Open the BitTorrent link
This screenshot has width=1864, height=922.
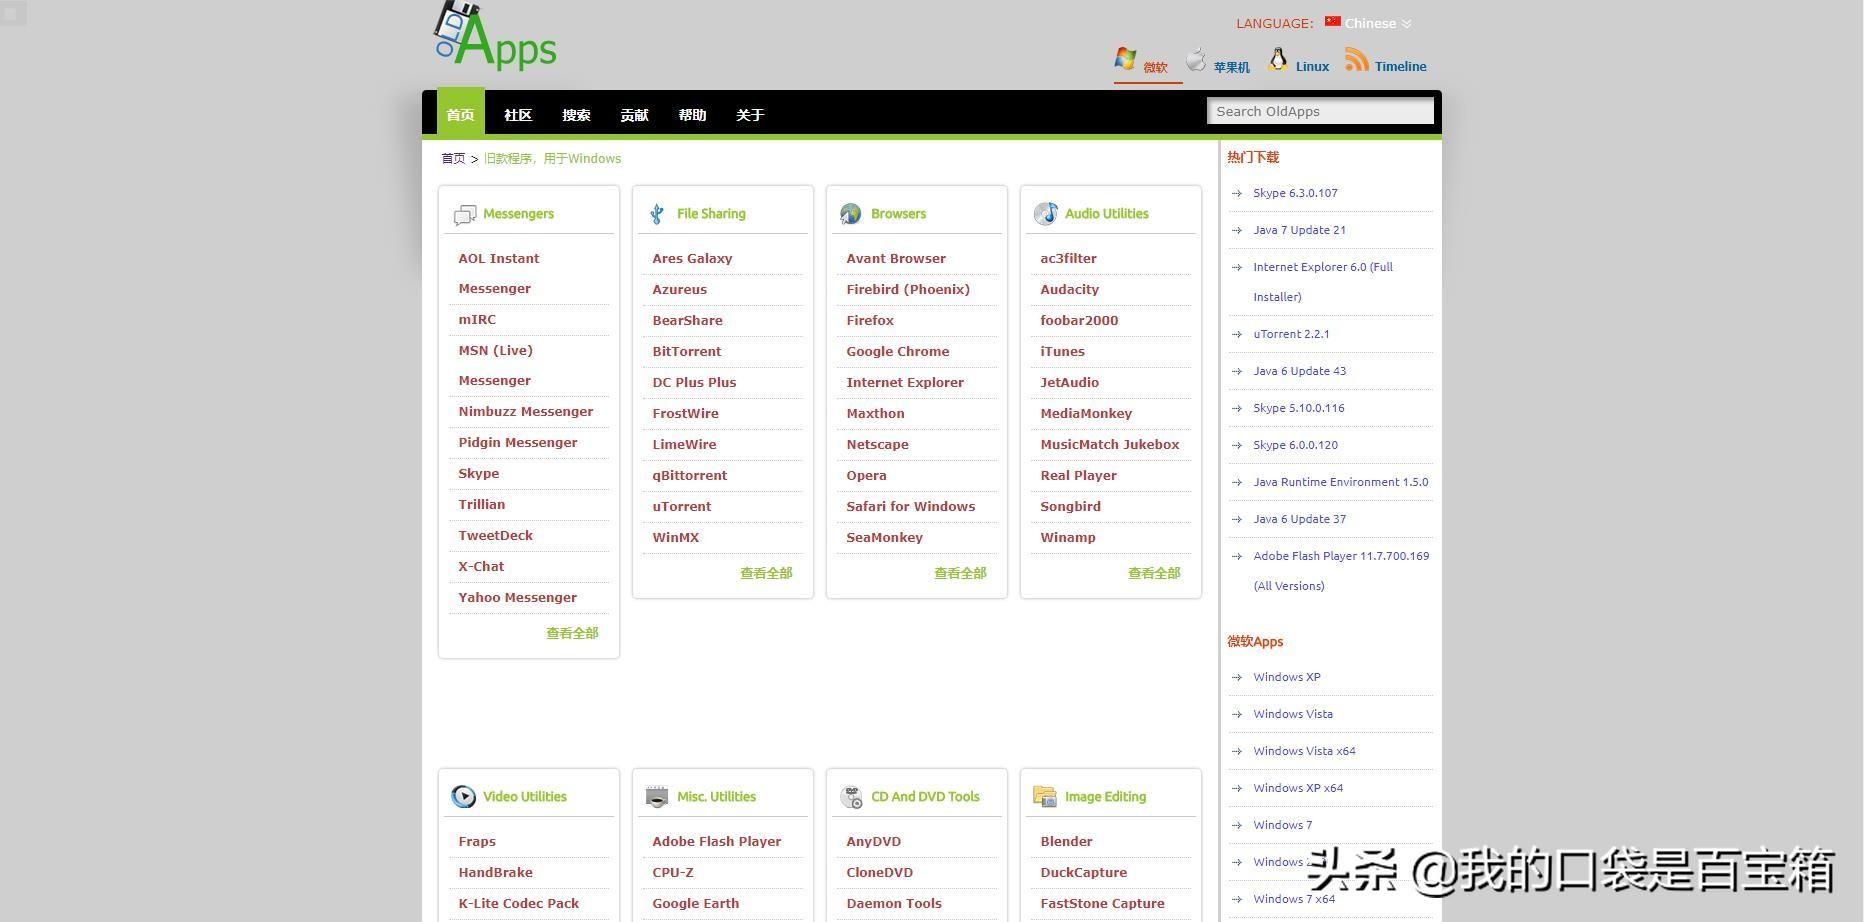687,351
